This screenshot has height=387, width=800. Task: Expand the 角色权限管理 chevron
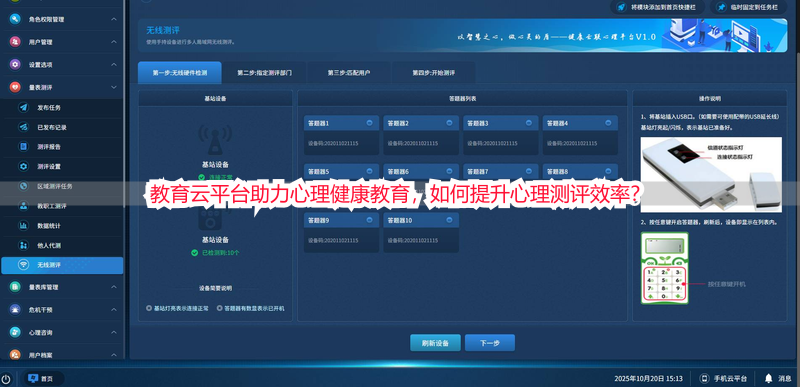114,19
